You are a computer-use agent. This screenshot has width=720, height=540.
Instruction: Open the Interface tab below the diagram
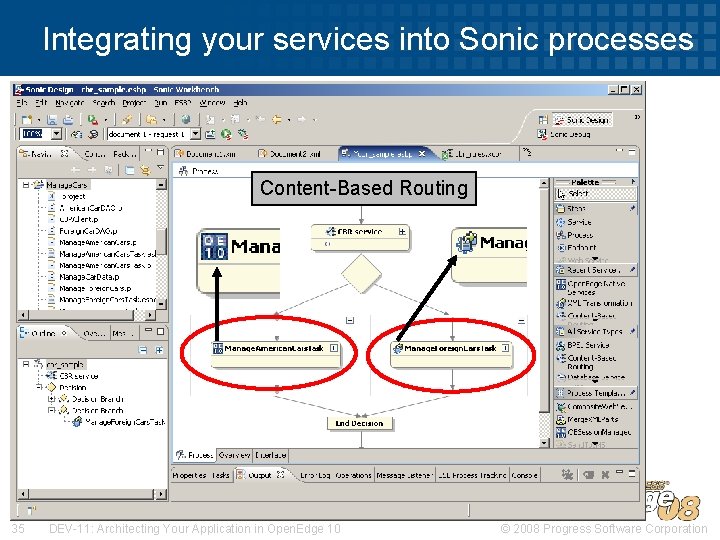pos(270,455)
